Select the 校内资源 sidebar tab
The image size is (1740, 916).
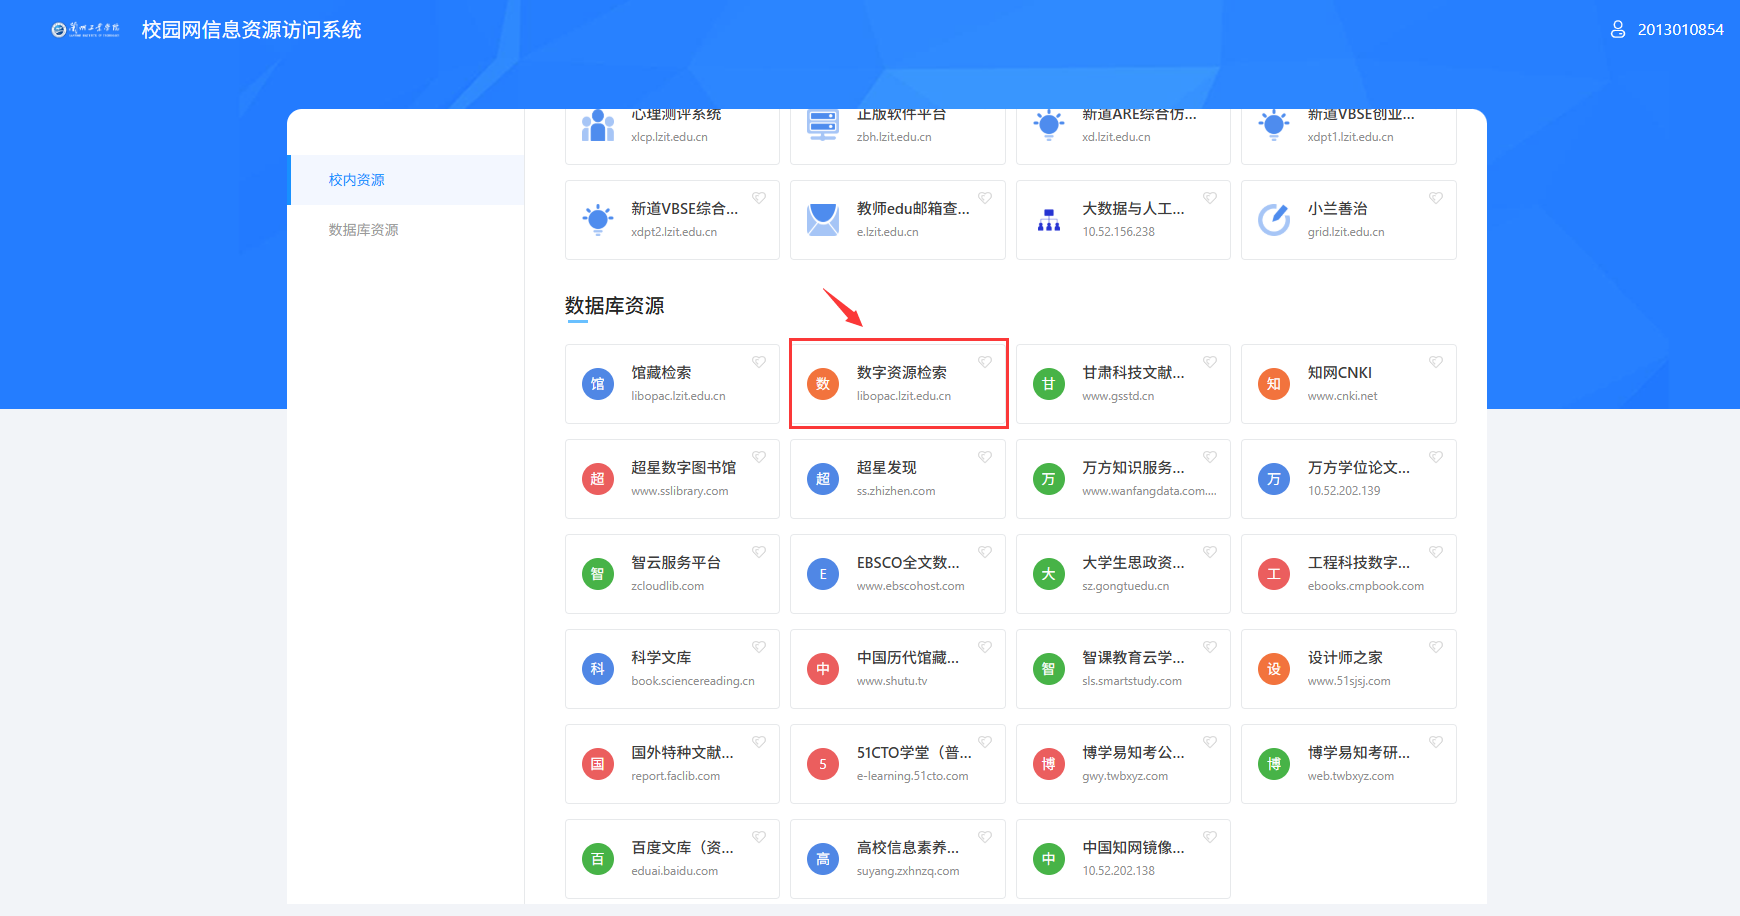click(x=357, y=180)
